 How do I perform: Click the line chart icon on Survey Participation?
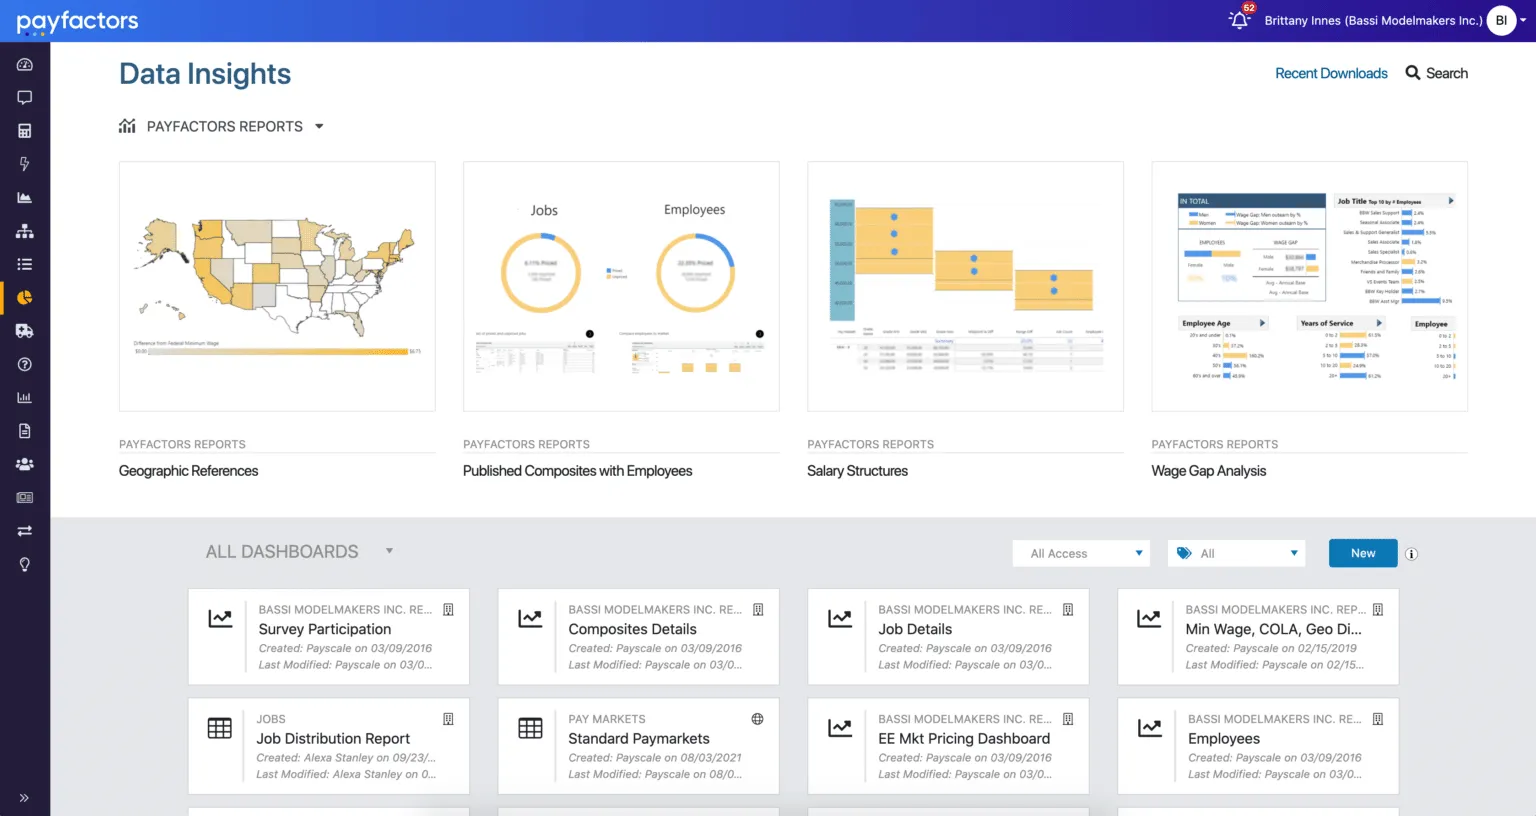220,618
